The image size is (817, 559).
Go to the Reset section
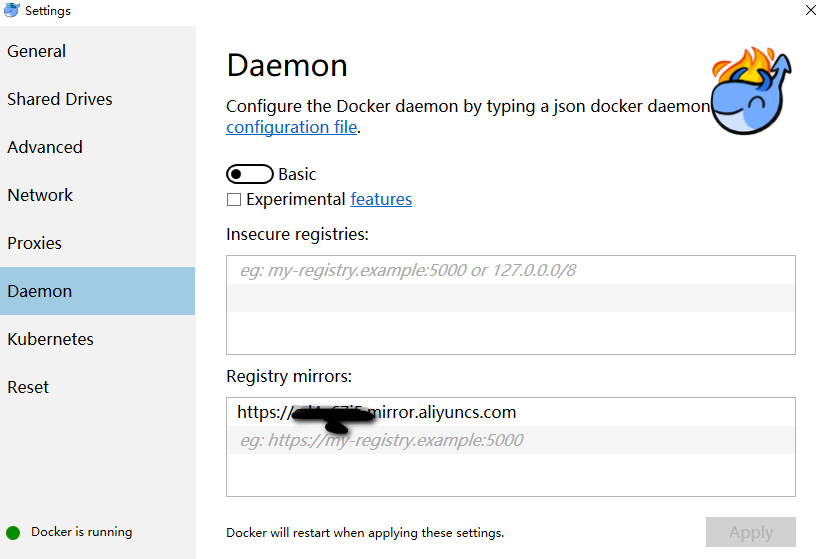coord(28,387)
